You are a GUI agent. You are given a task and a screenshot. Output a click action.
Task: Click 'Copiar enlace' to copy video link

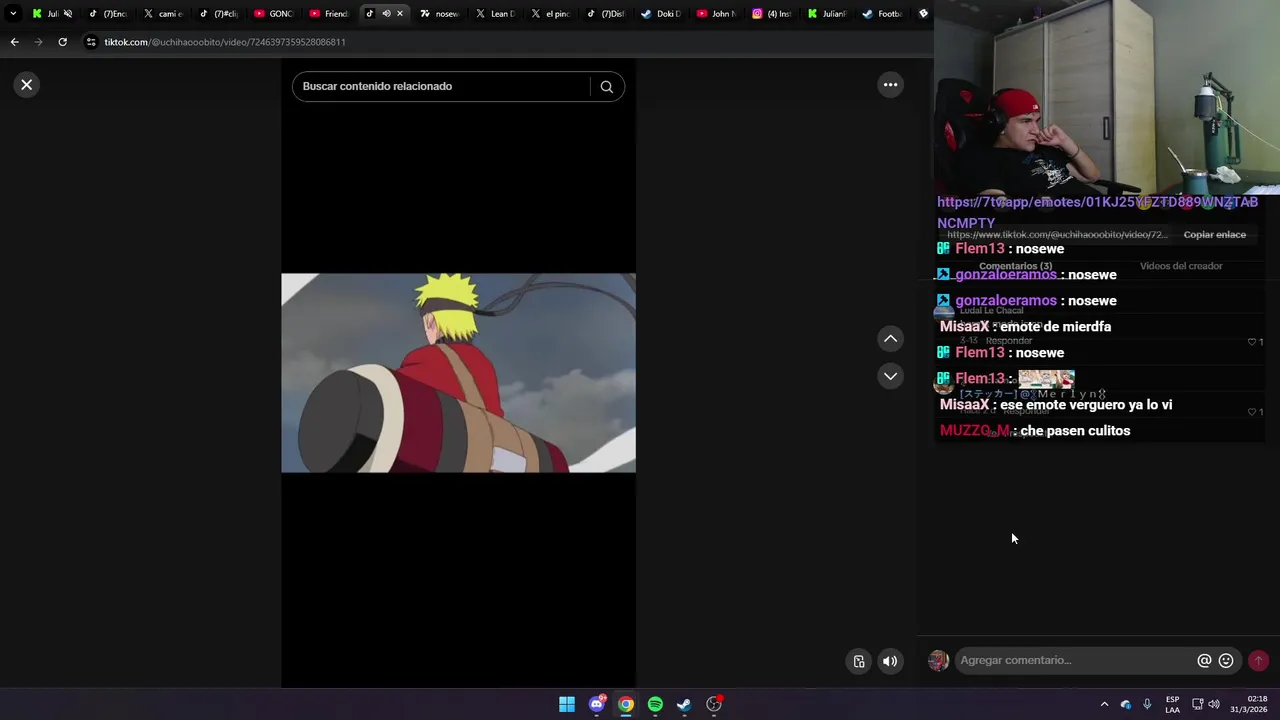1214,235
